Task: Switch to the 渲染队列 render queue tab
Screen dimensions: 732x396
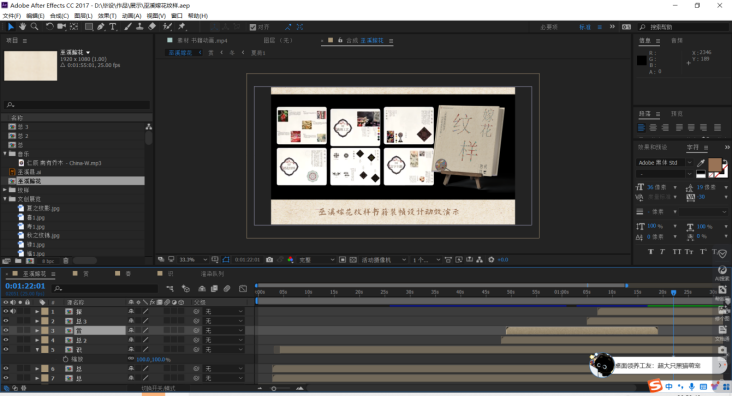Action: (x=212, y=274)
